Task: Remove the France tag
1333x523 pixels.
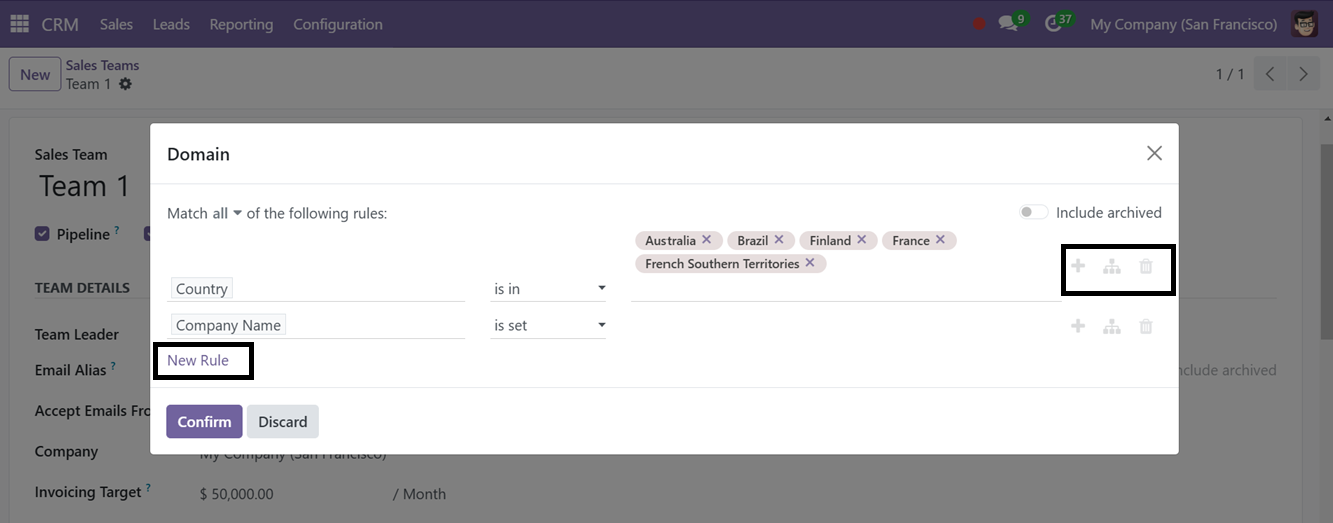Action: [x=940, y=240]
